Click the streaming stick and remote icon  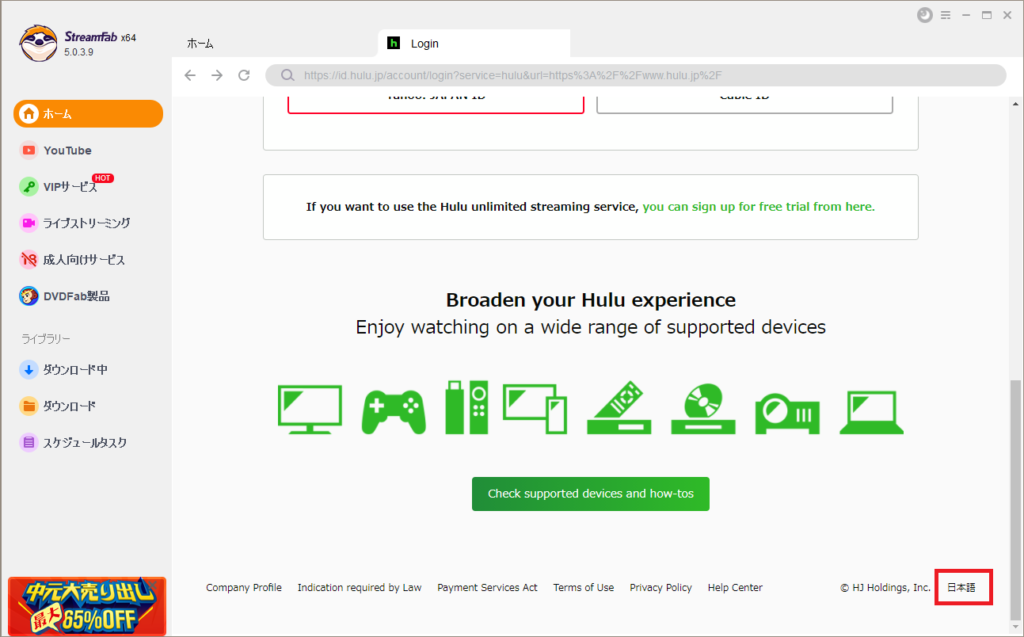[x=466, y=407]
